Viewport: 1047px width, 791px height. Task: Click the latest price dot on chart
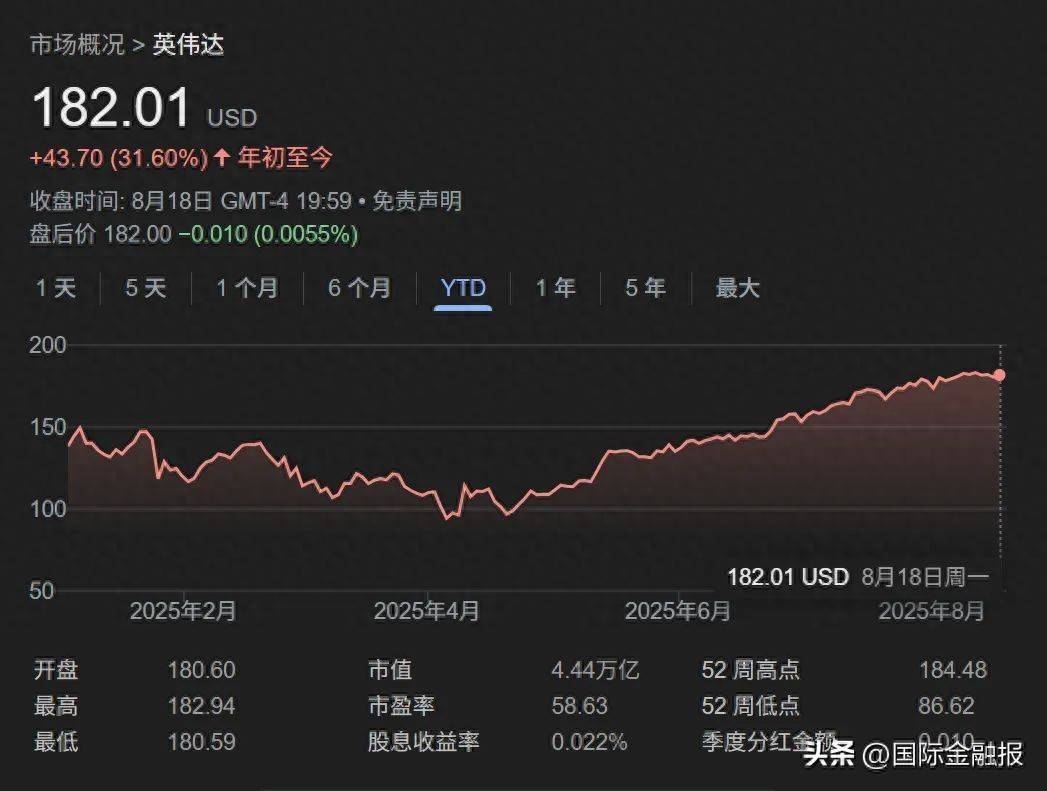coord(999,375)
